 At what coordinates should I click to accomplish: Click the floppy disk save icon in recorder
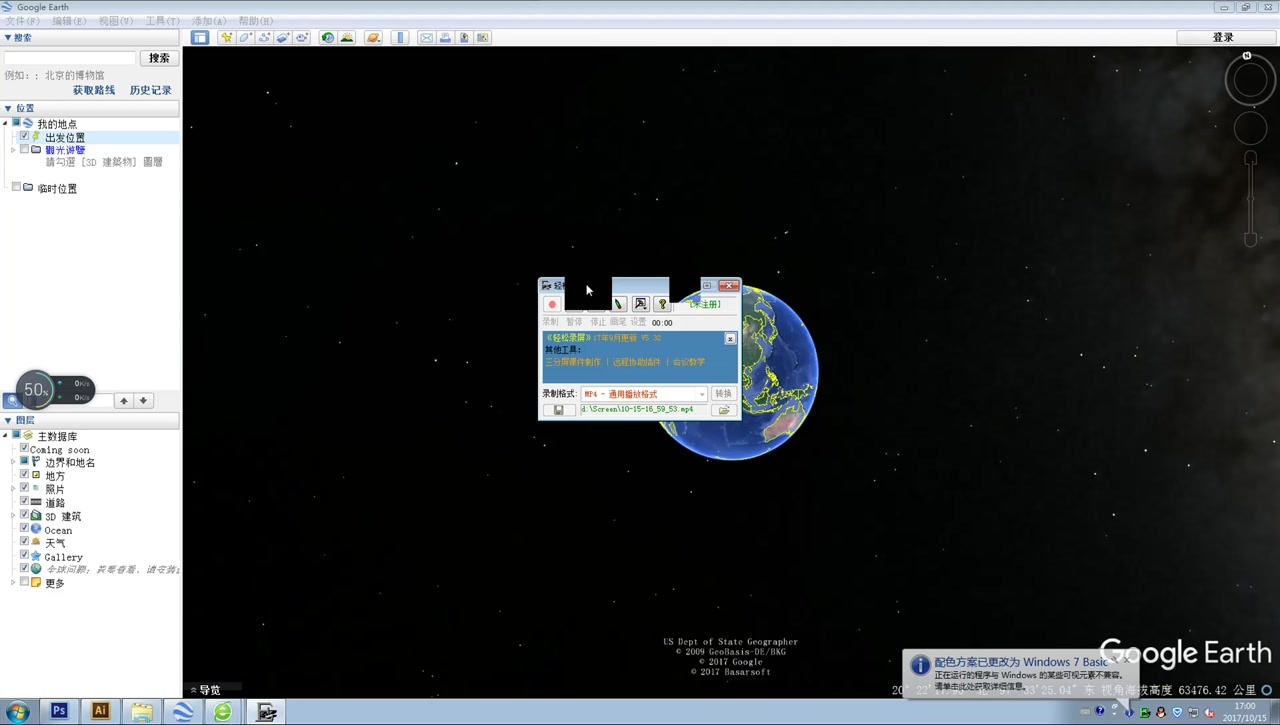559,410
